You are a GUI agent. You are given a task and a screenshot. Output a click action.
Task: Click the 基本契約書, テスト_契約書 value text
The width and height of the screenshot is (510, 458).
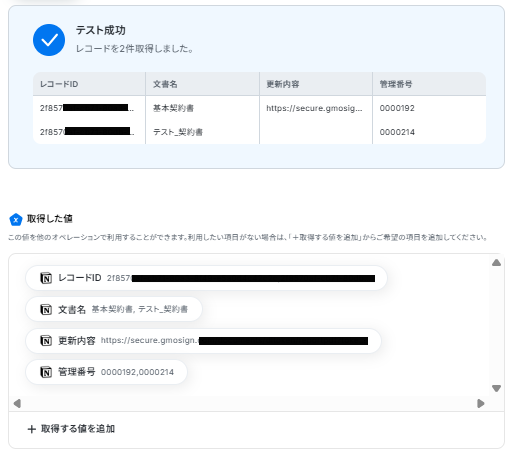[x=140, y=309]
